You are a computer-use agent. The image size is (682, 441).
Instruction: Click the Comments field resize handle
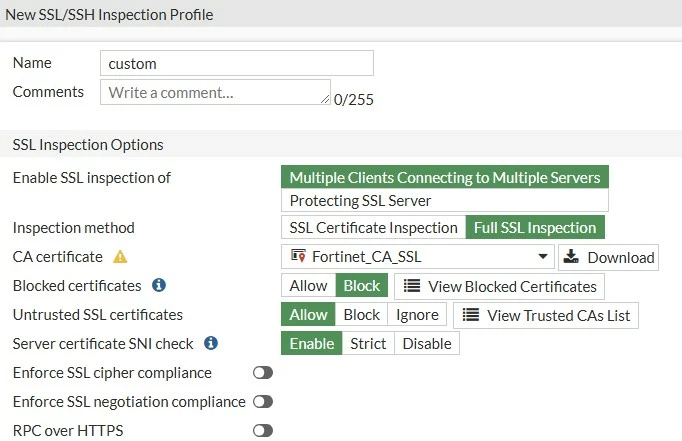click(325, 99)
